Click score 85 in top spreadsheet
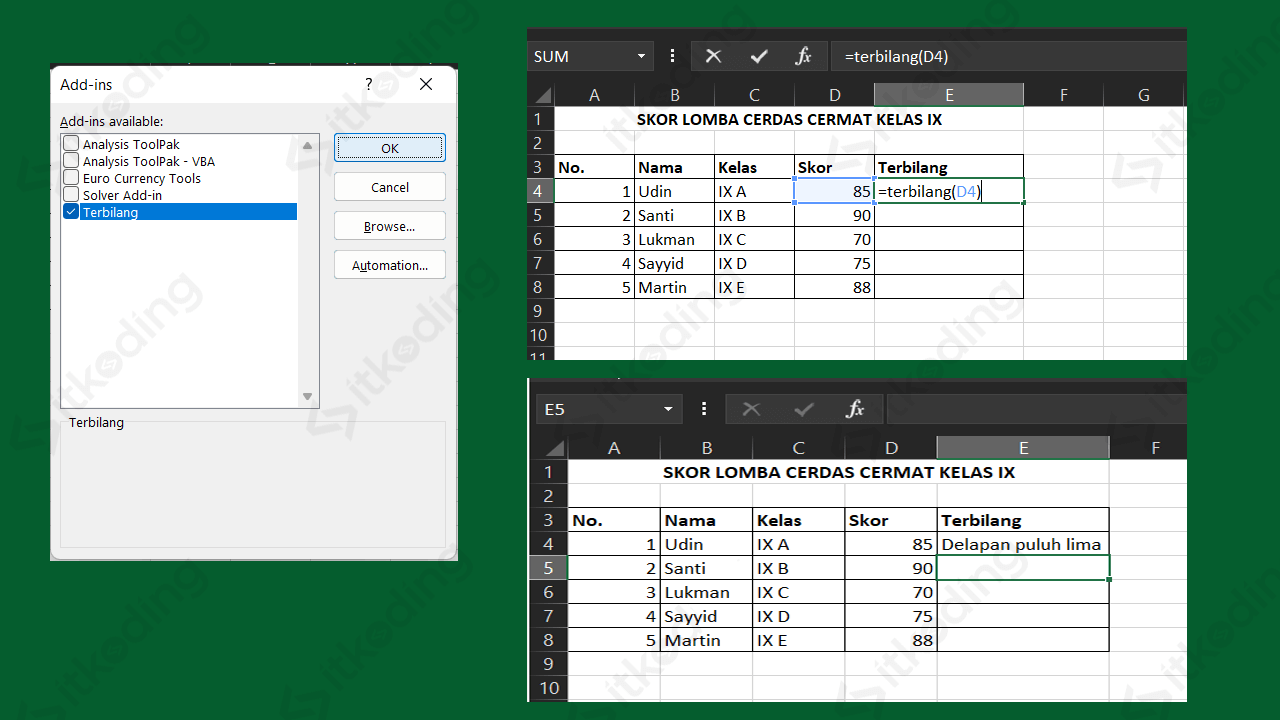 [x=835, y=191]
